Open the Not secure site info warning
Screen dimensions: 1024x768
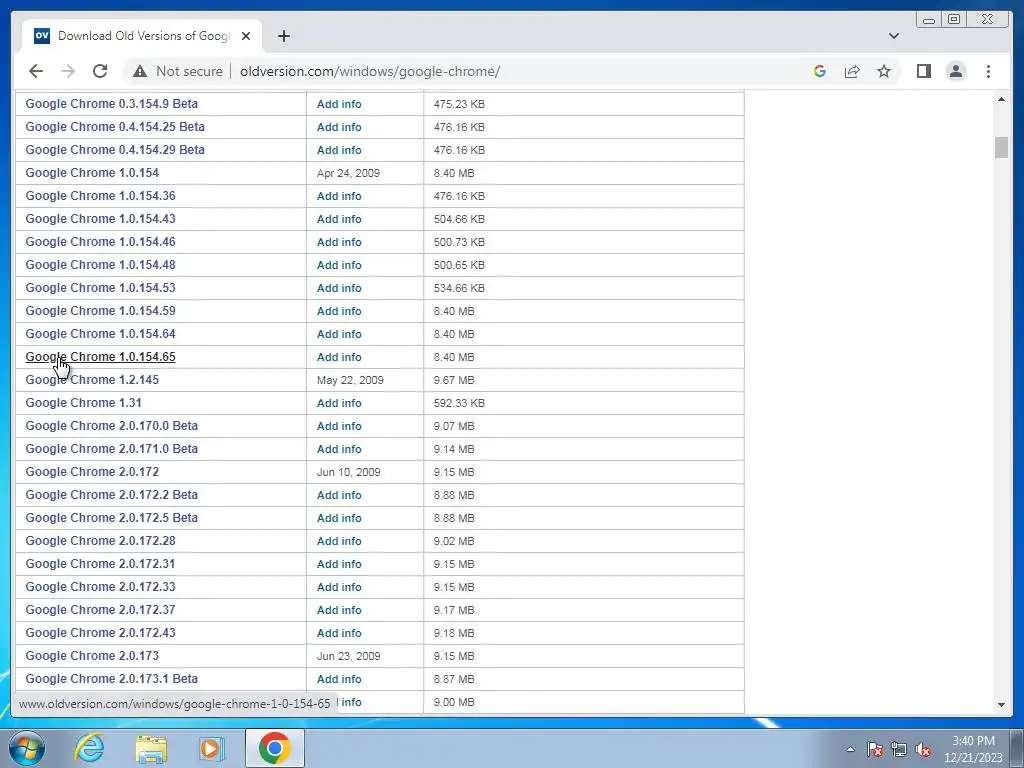click(x=178, y=71)
